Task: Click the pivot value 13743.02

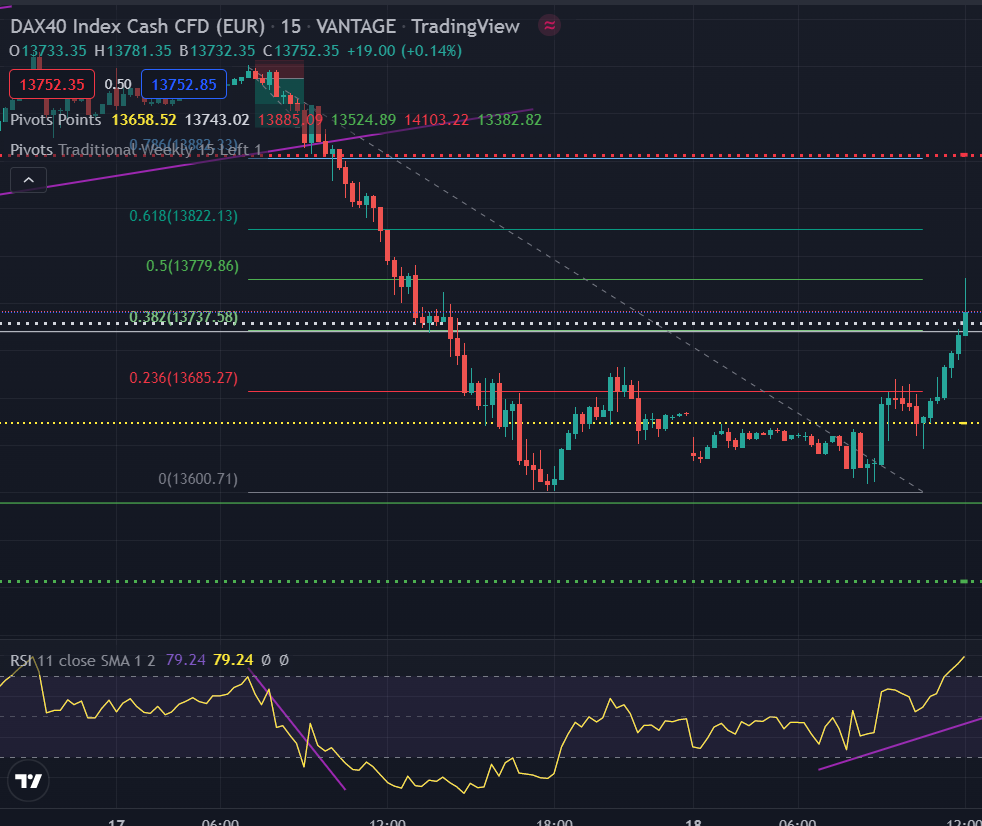Action: [x=217, y=120]
